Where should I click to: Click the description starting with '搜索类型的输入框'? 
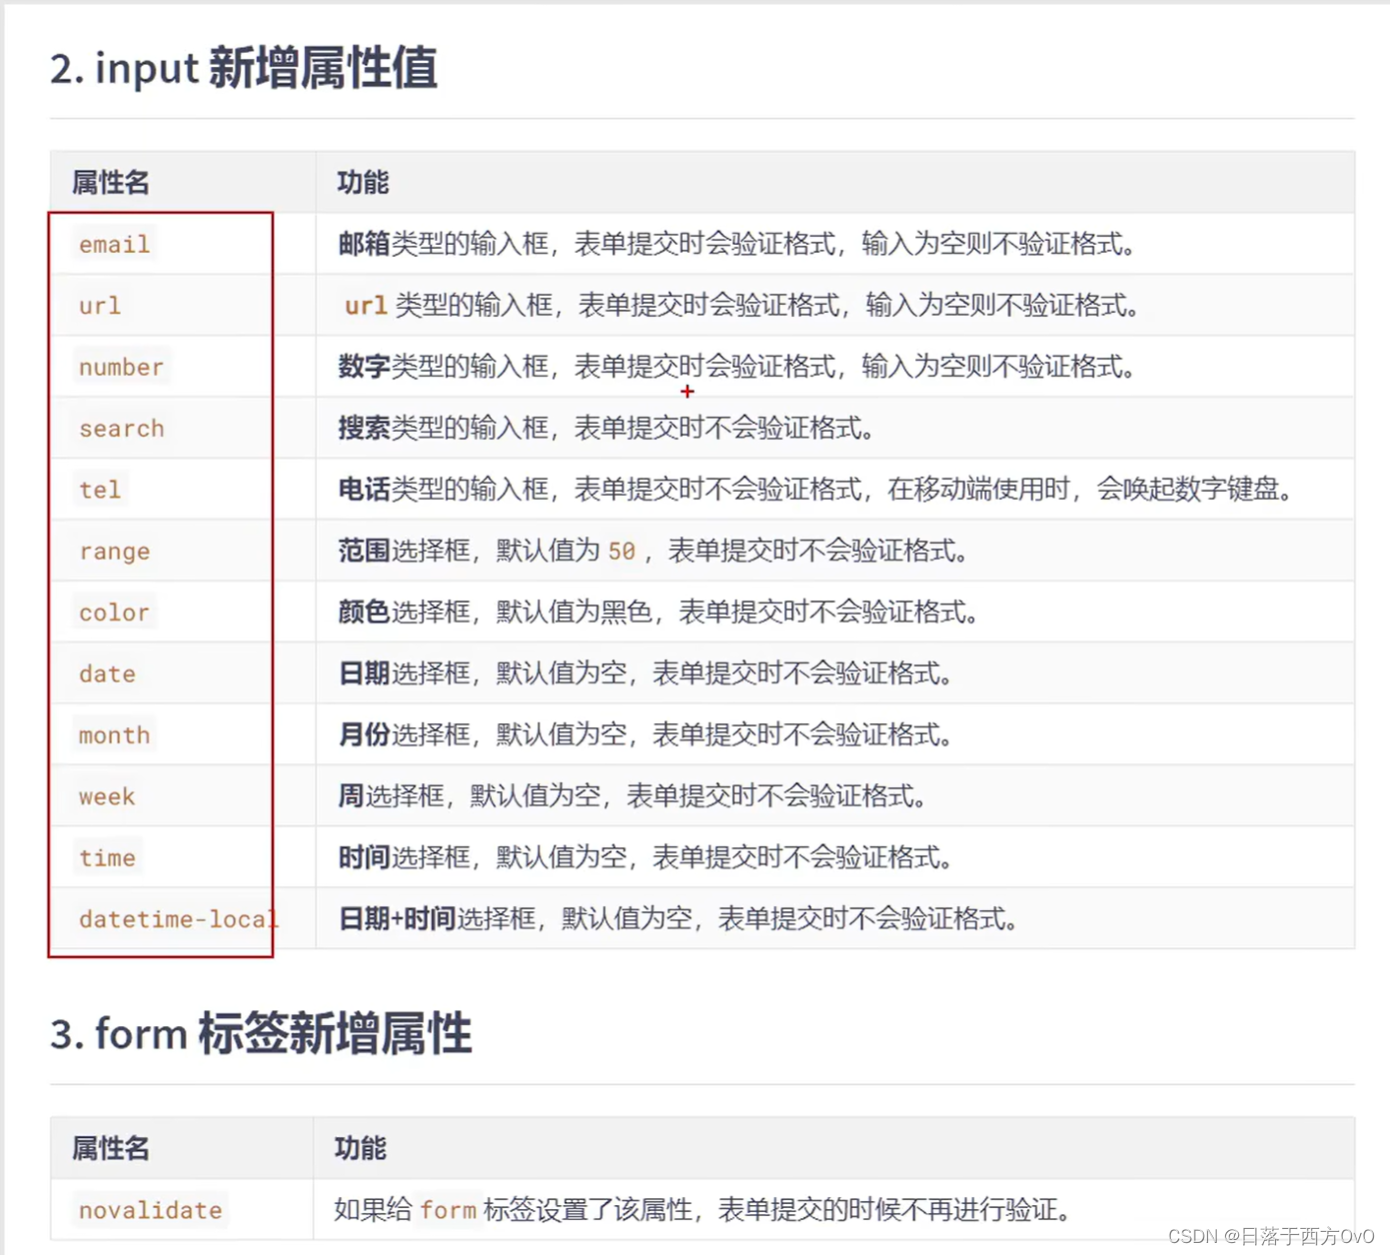606,428
